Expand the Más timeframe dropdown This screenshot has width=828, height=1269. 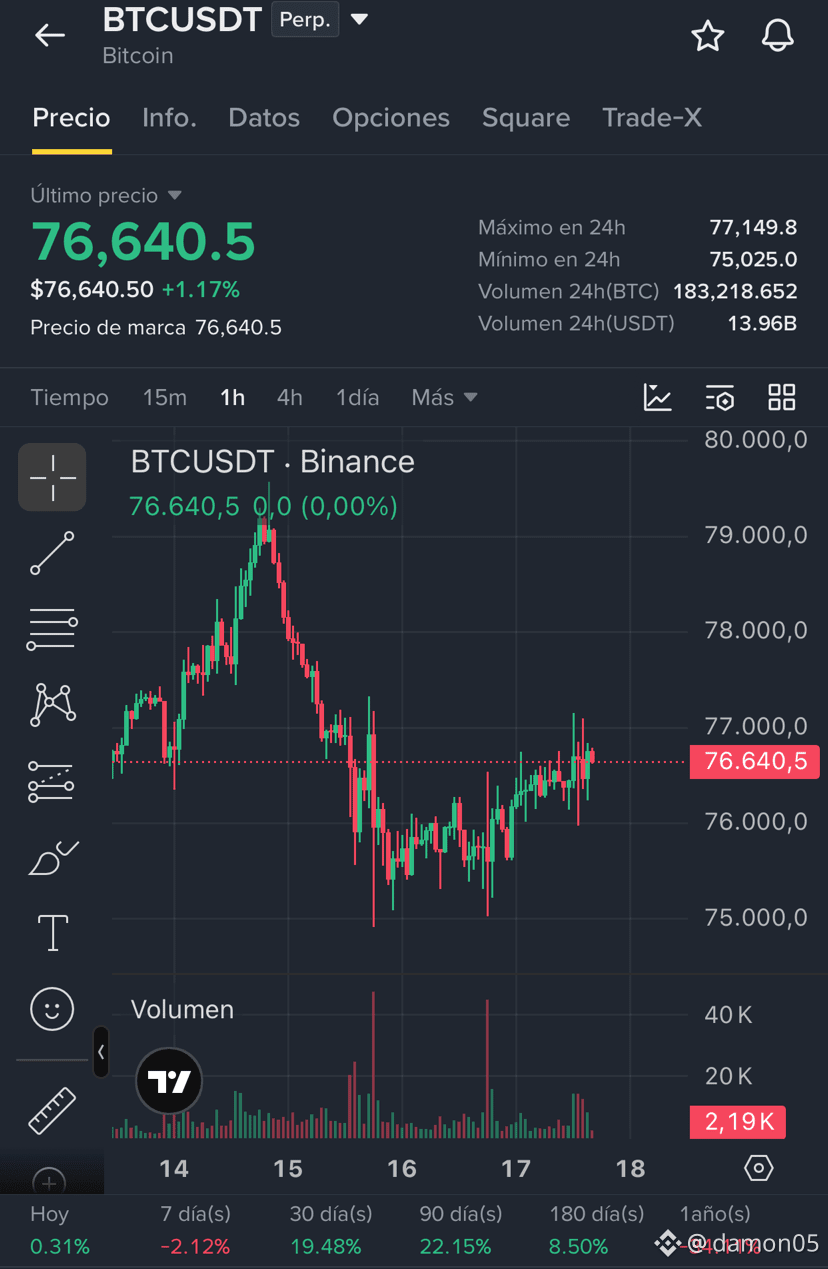coord(444,397)
